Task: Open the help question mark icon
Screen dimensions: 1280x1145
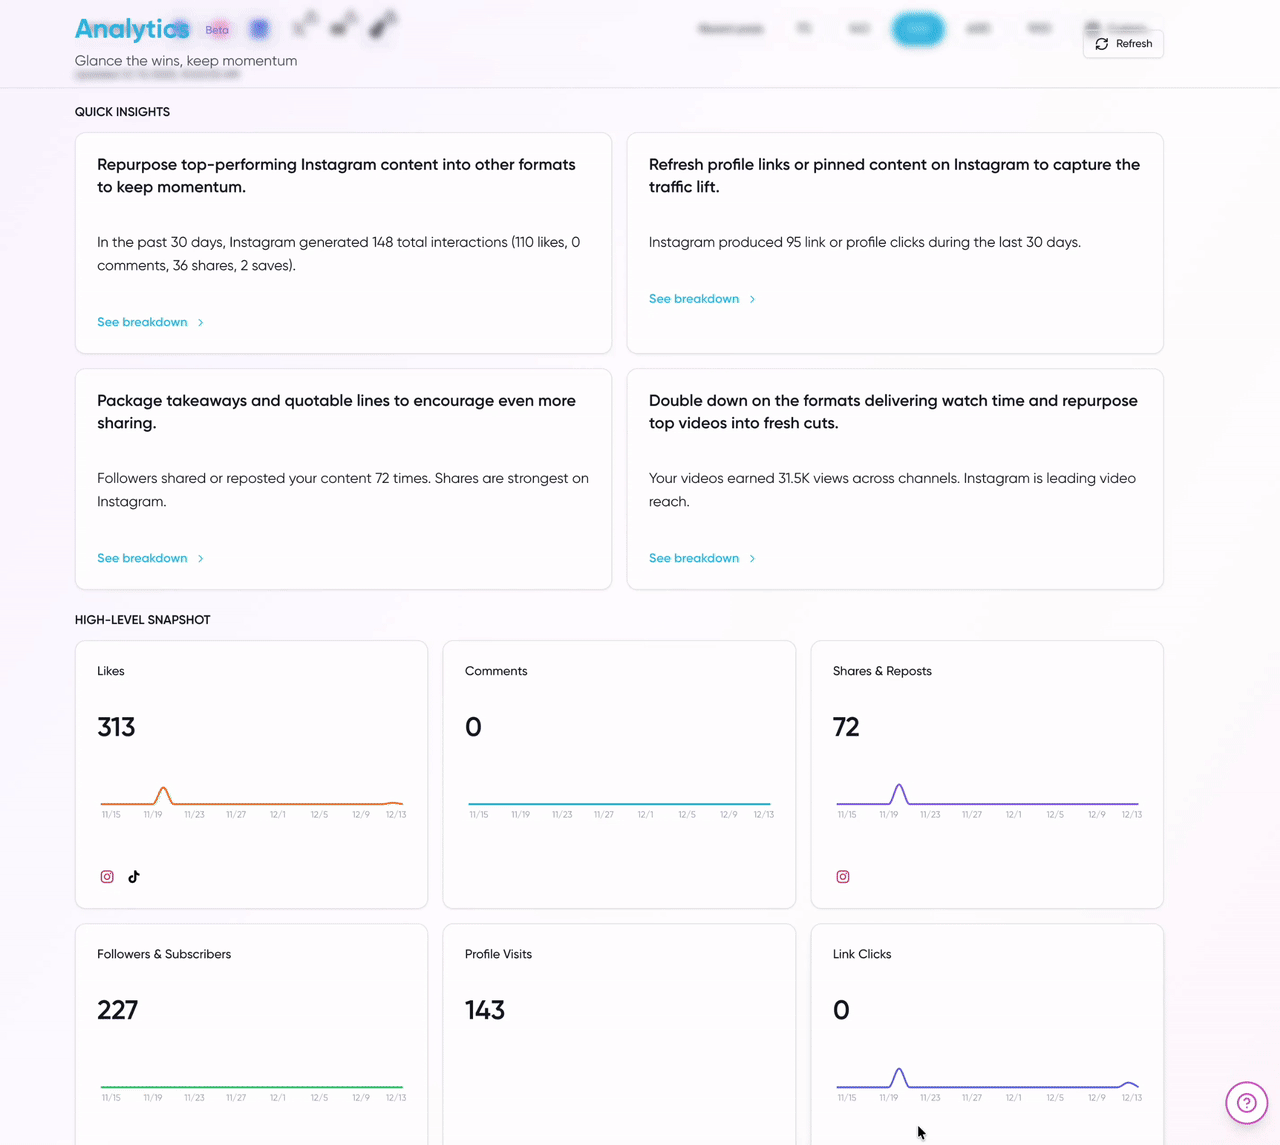Action: [1246, 1103]
